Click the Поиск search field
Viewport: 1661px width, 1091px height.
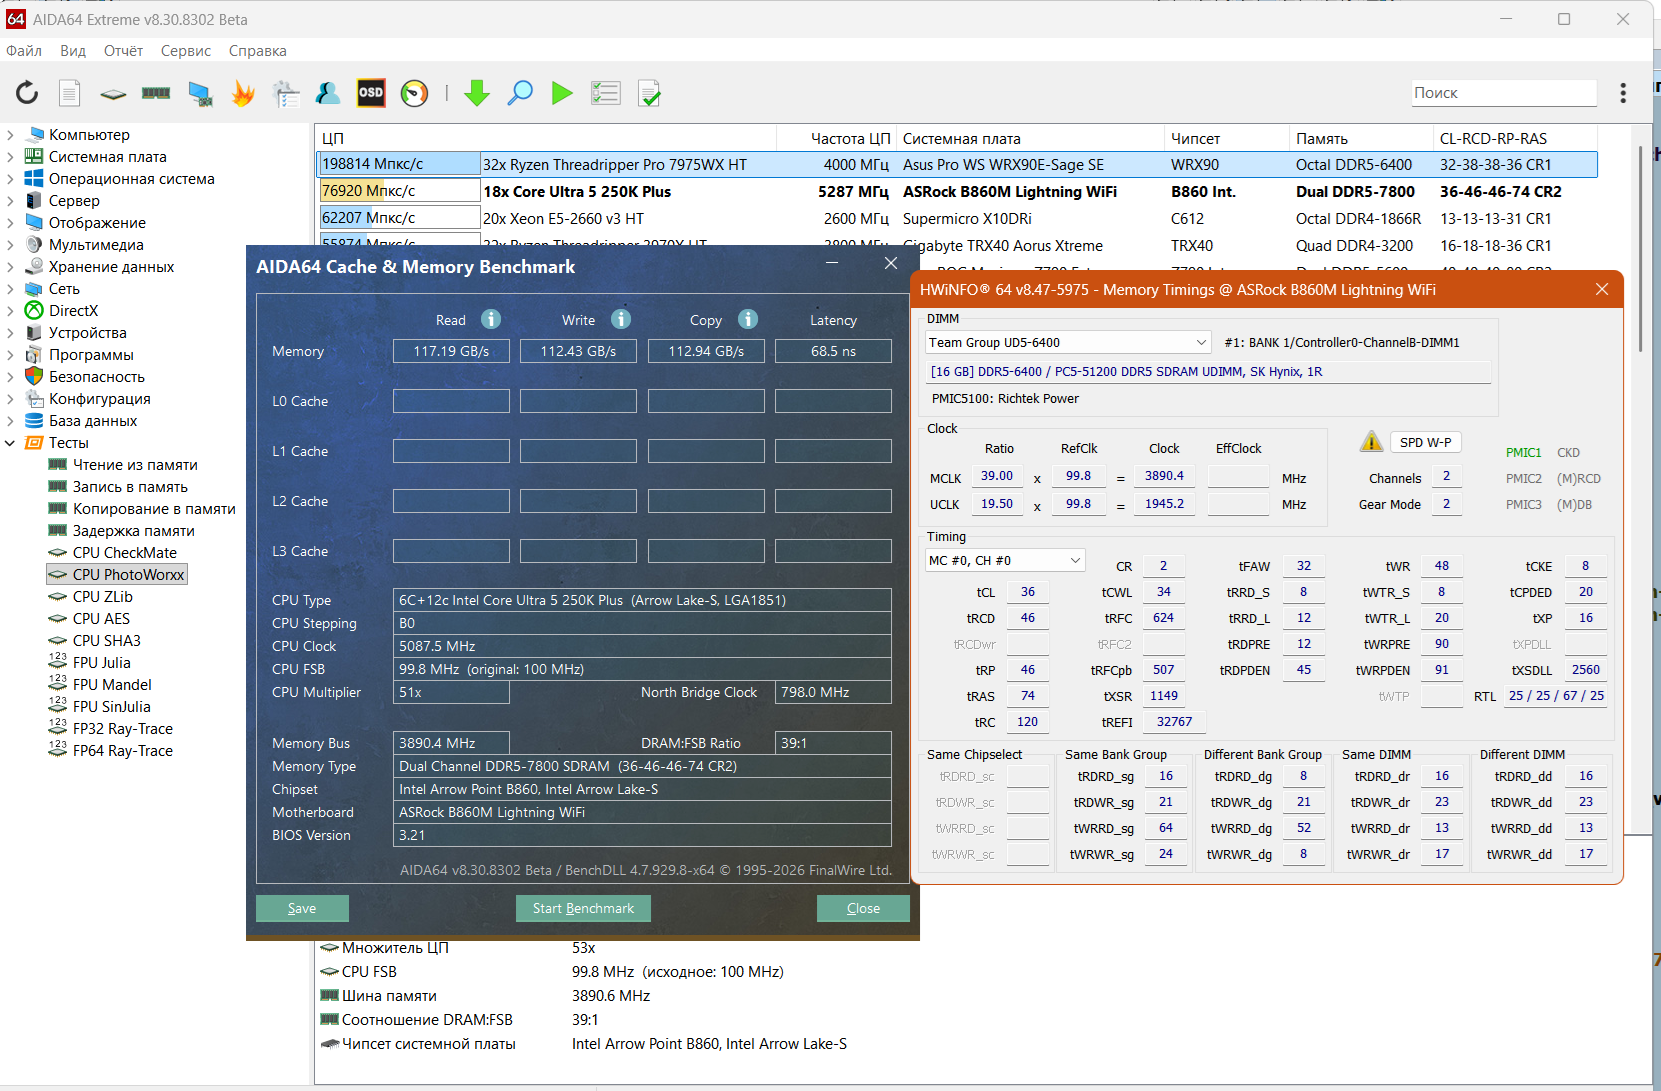click(x=1504, y=93)
